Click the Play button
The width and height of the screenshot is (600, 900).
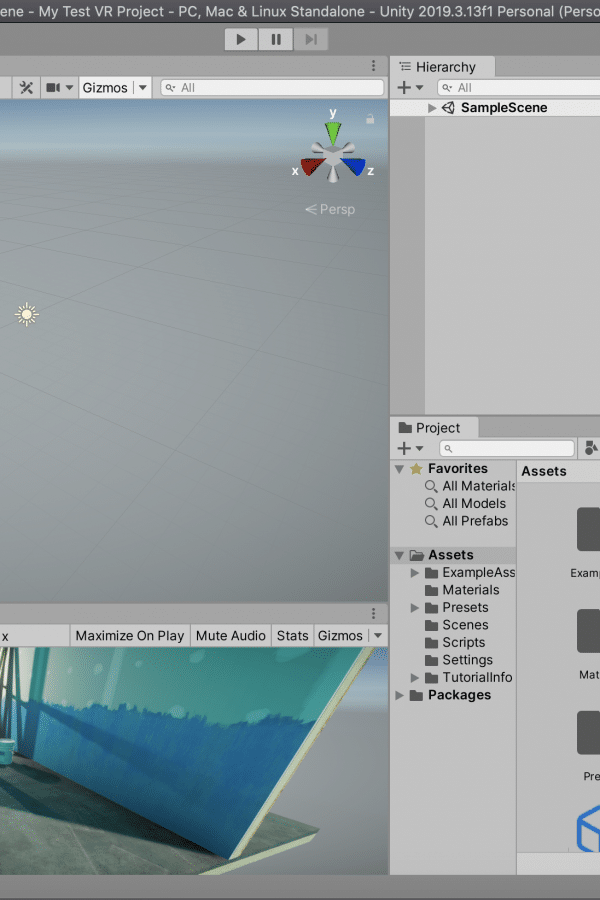tap(241, 39)
